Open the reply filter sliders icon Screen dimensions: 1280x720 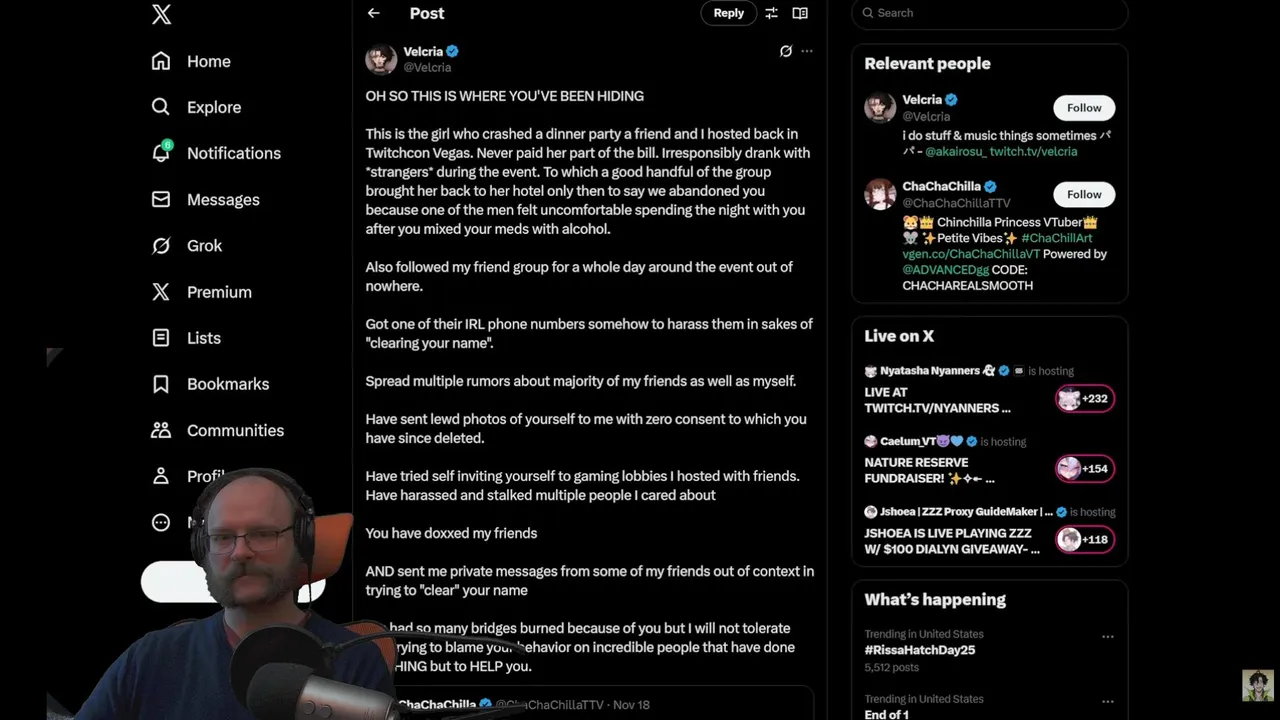coord(771,13)
